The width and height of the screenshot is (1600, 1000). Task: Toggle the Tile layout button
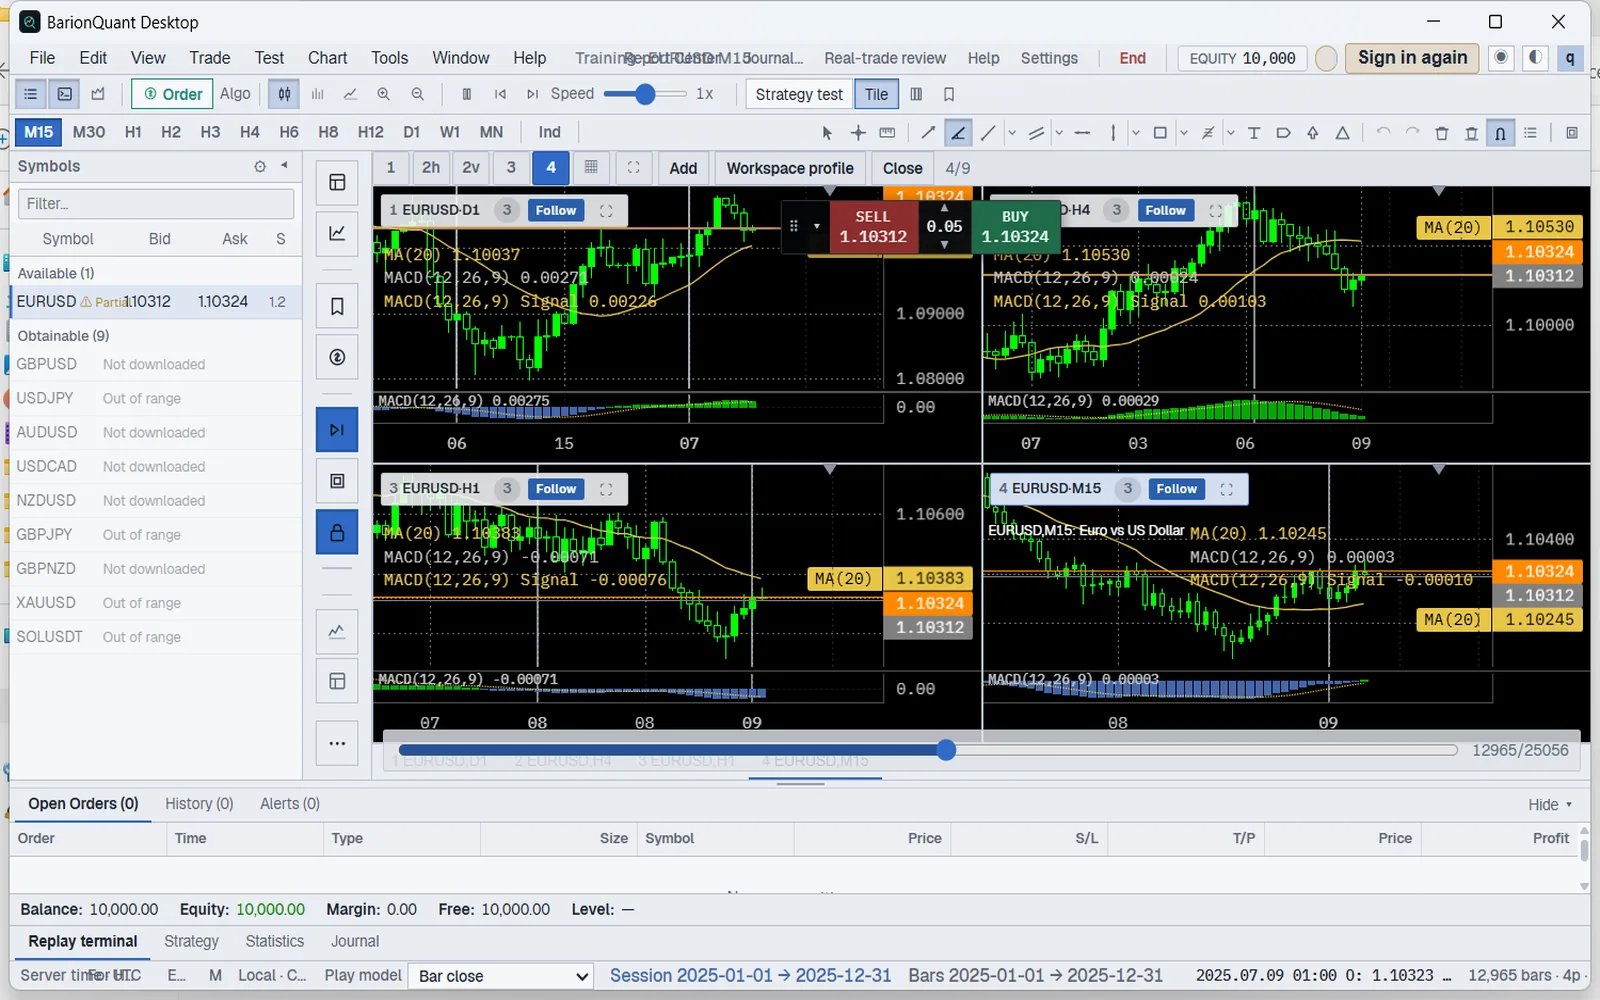coord(876,94)
